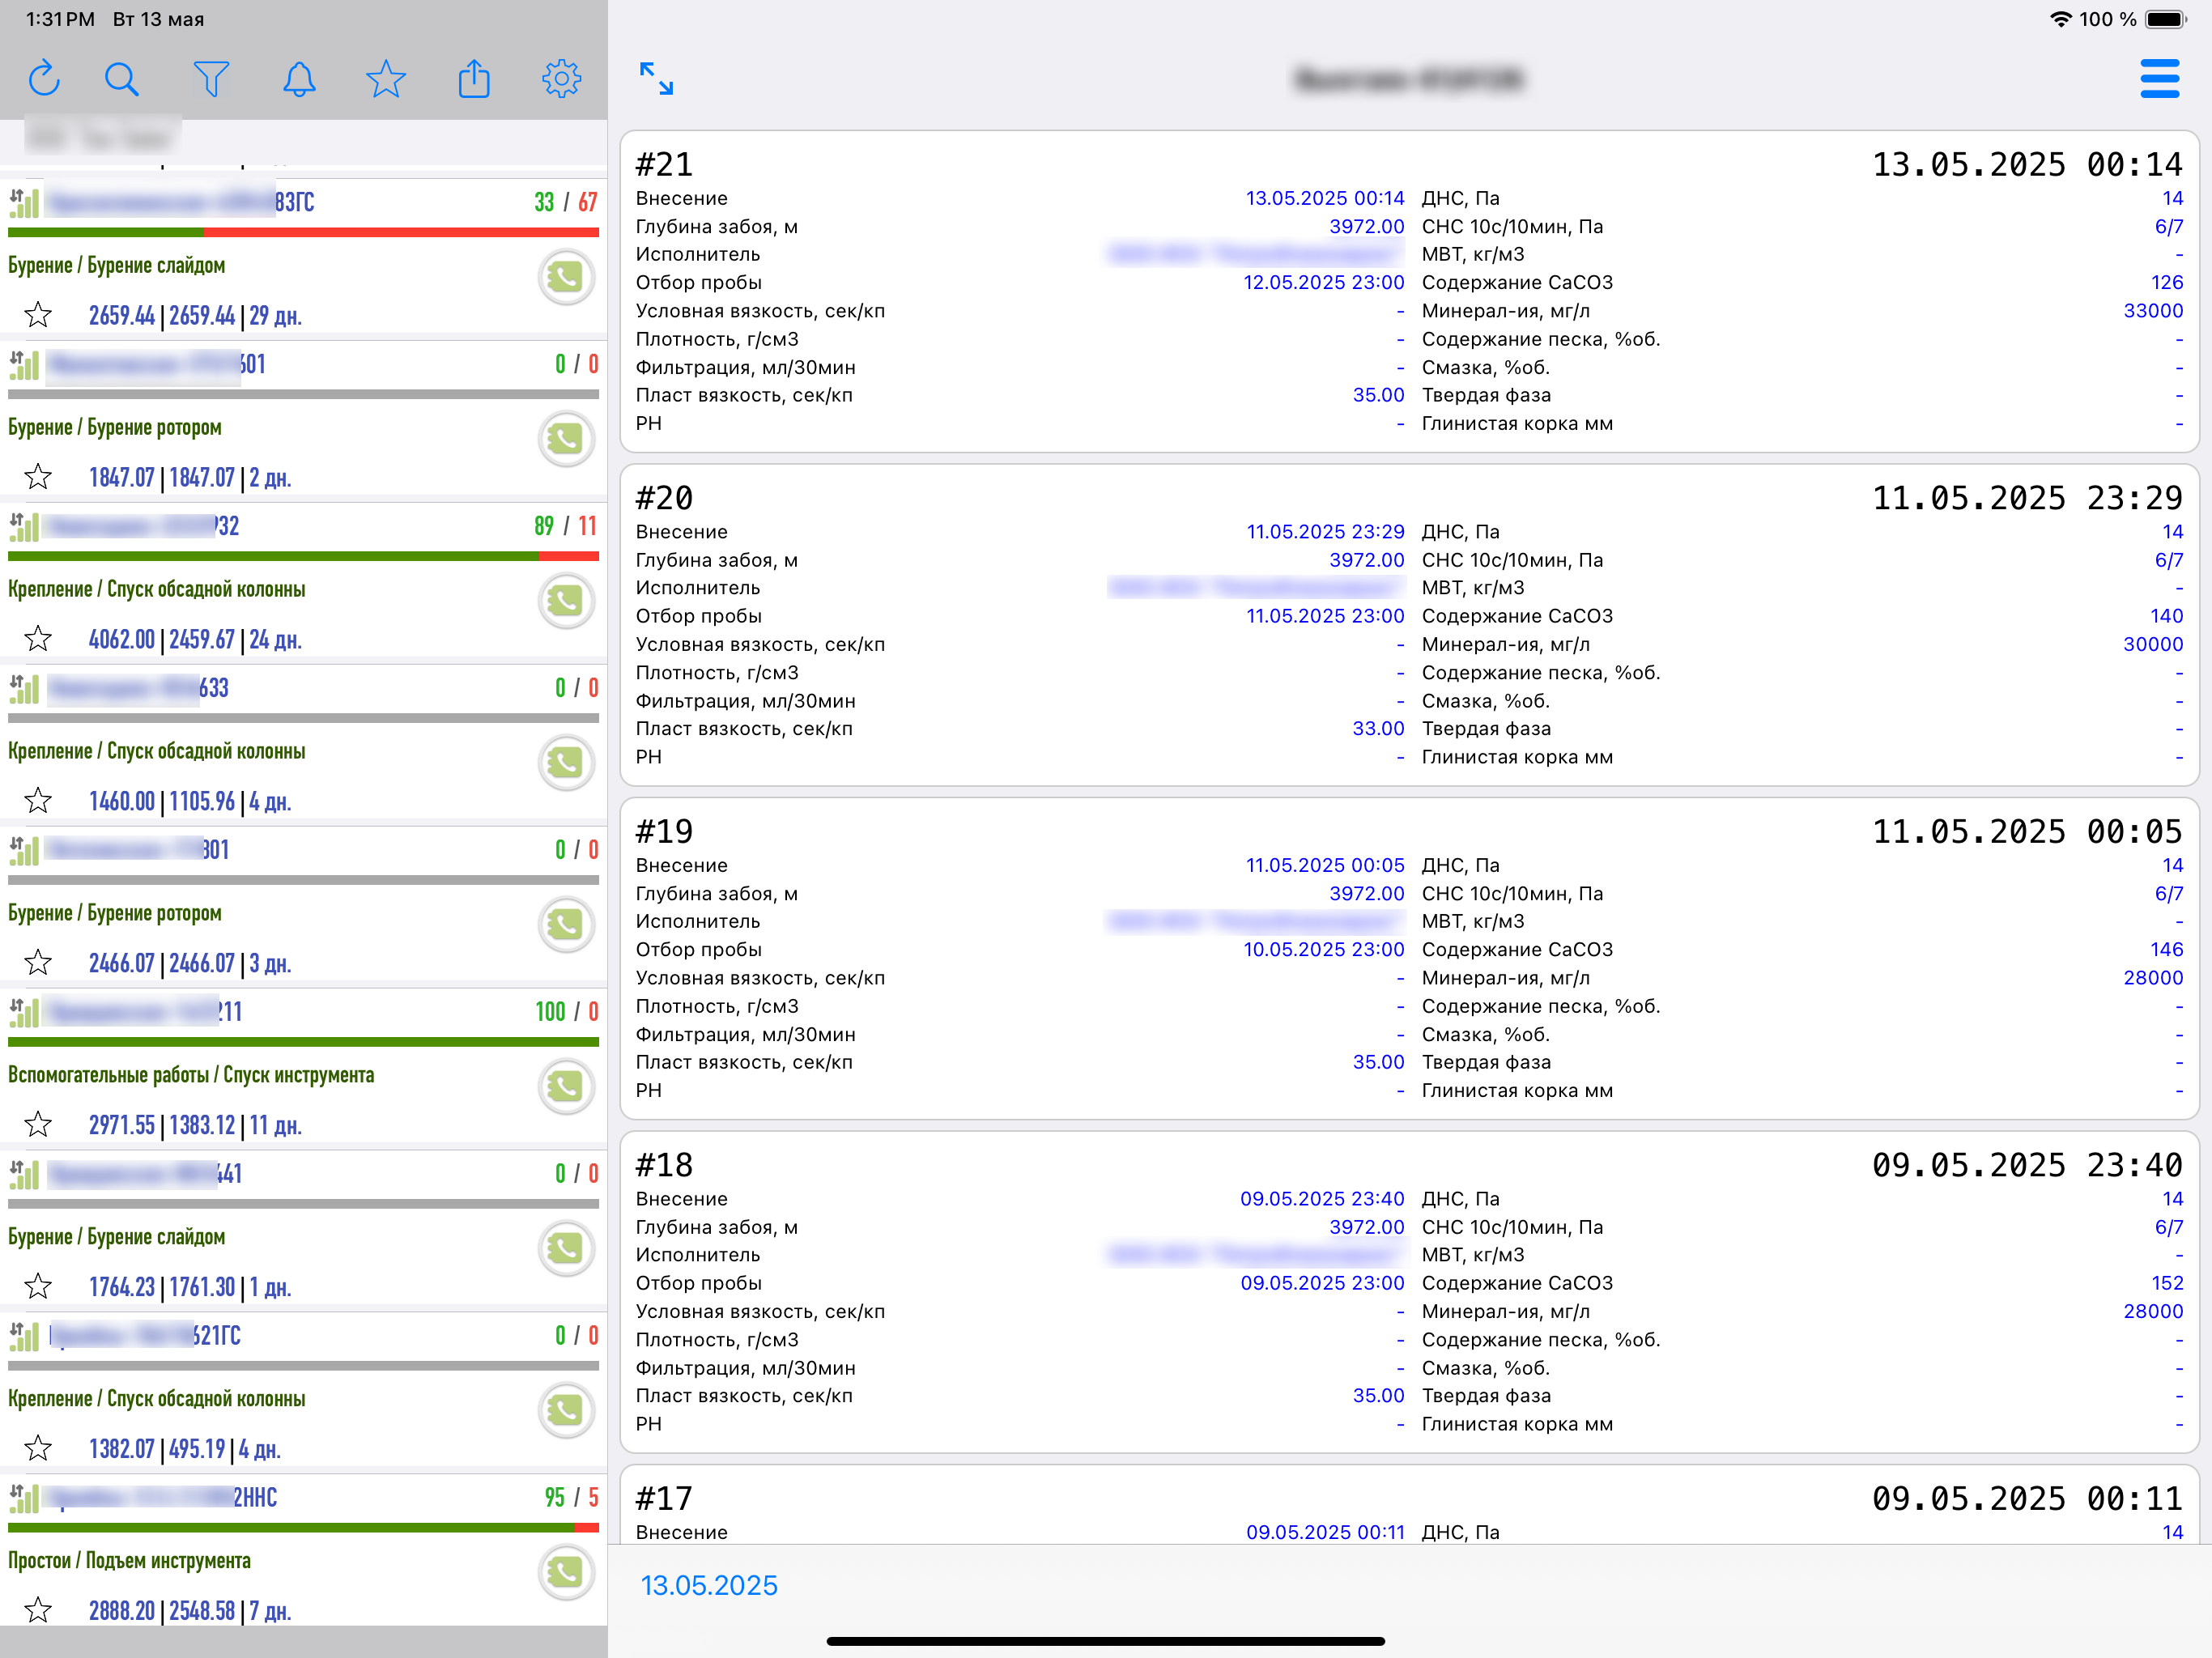The height and width of the screenshot is (1658, 2212).
Task: Tap the signal icon beside the 100 / 0 well
Action: [24, 1012]
